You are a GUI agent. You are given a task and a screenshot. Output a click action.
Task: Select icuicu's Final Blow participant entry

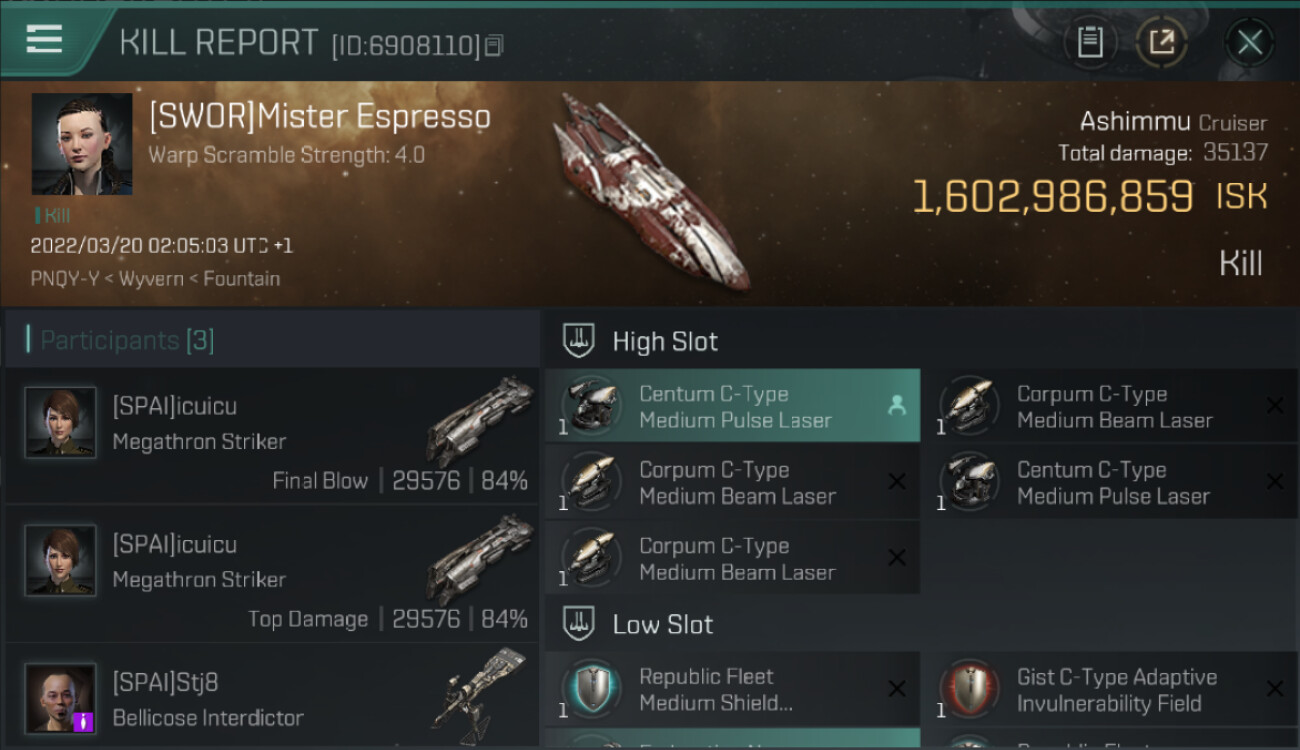(x=272, y=436)
